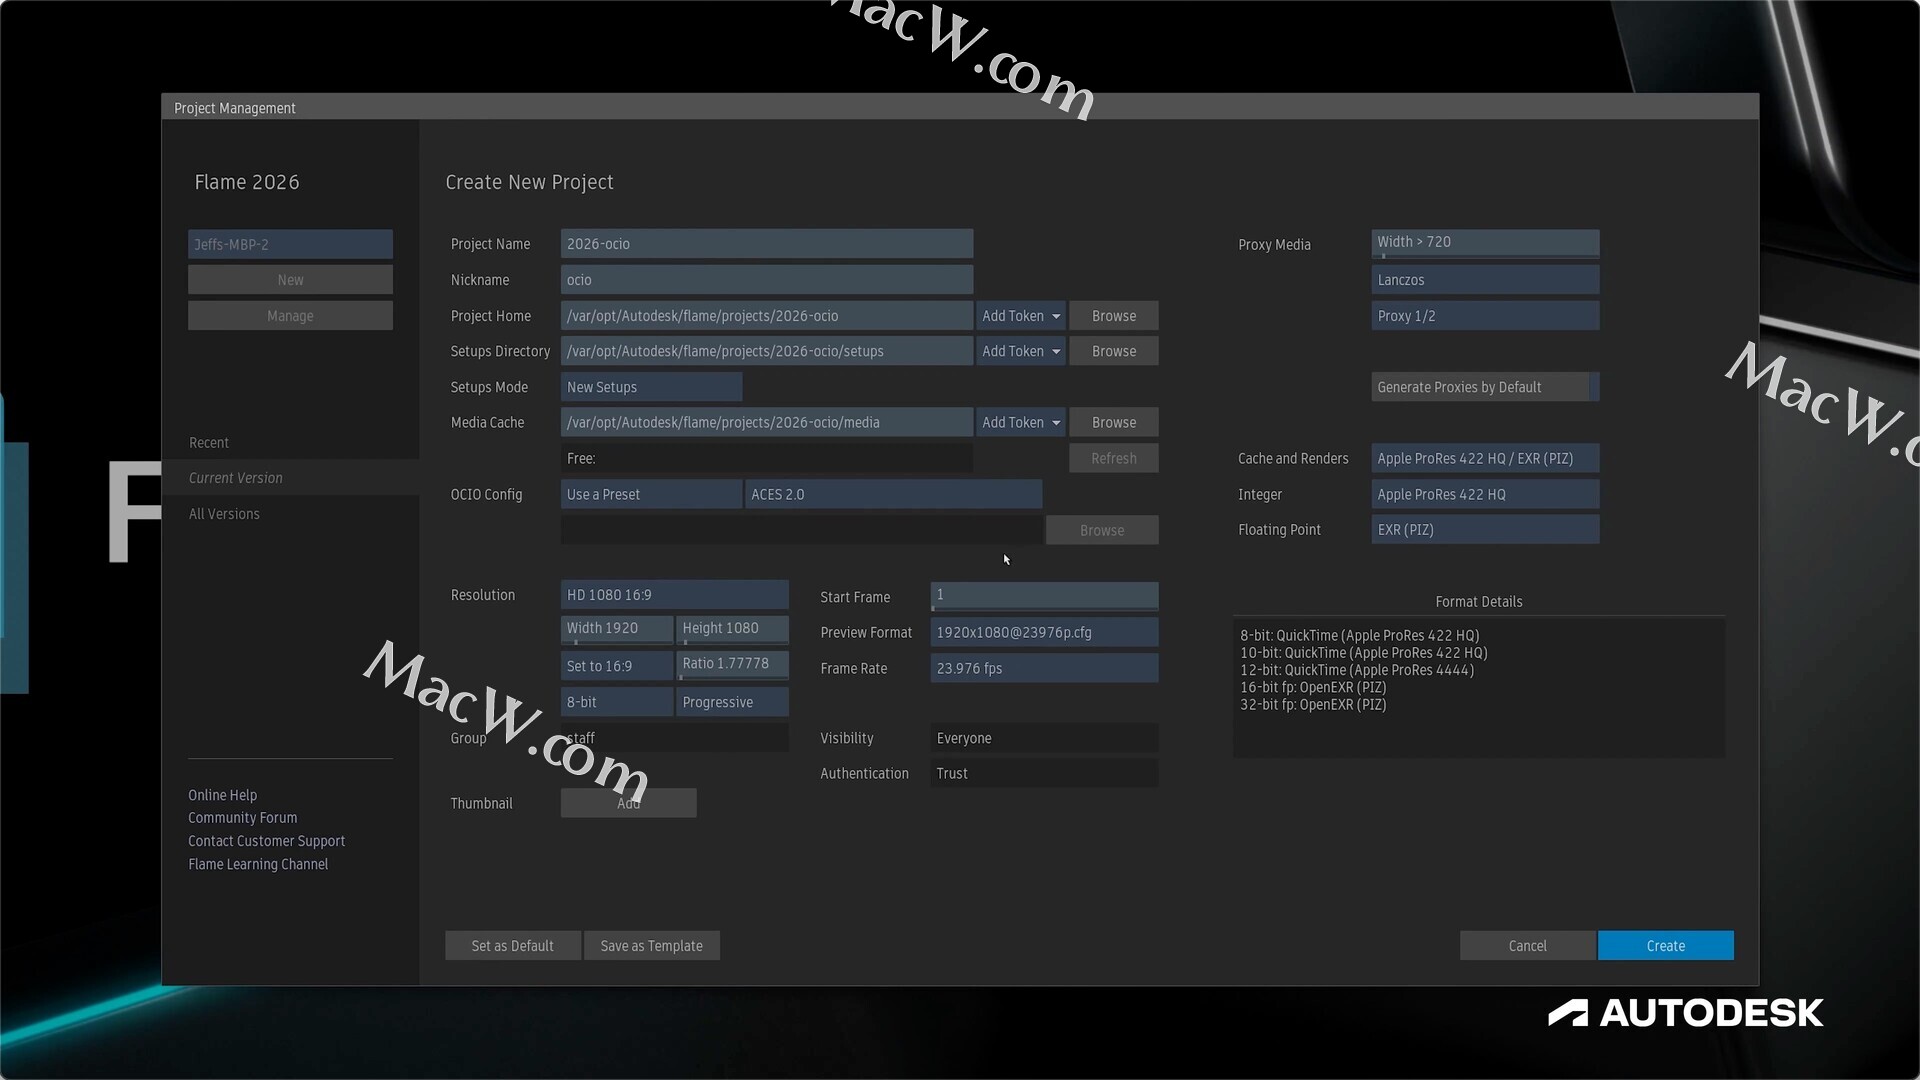Image resolution: width=1920 pixels, height=1080 pixels.
Task: Click Refresh free space button
Action: (x=1113, y=458)
